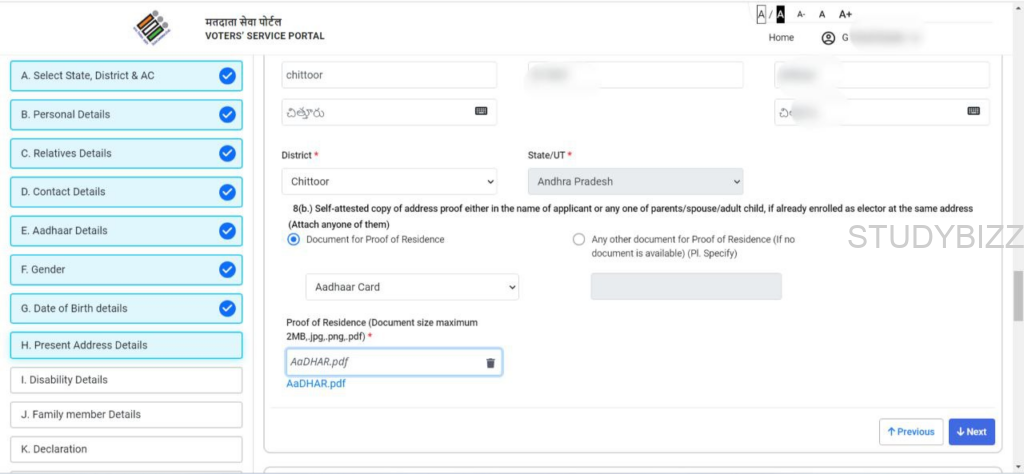
Task: Click the chittoor text input field
Action: tap(389, 75)
